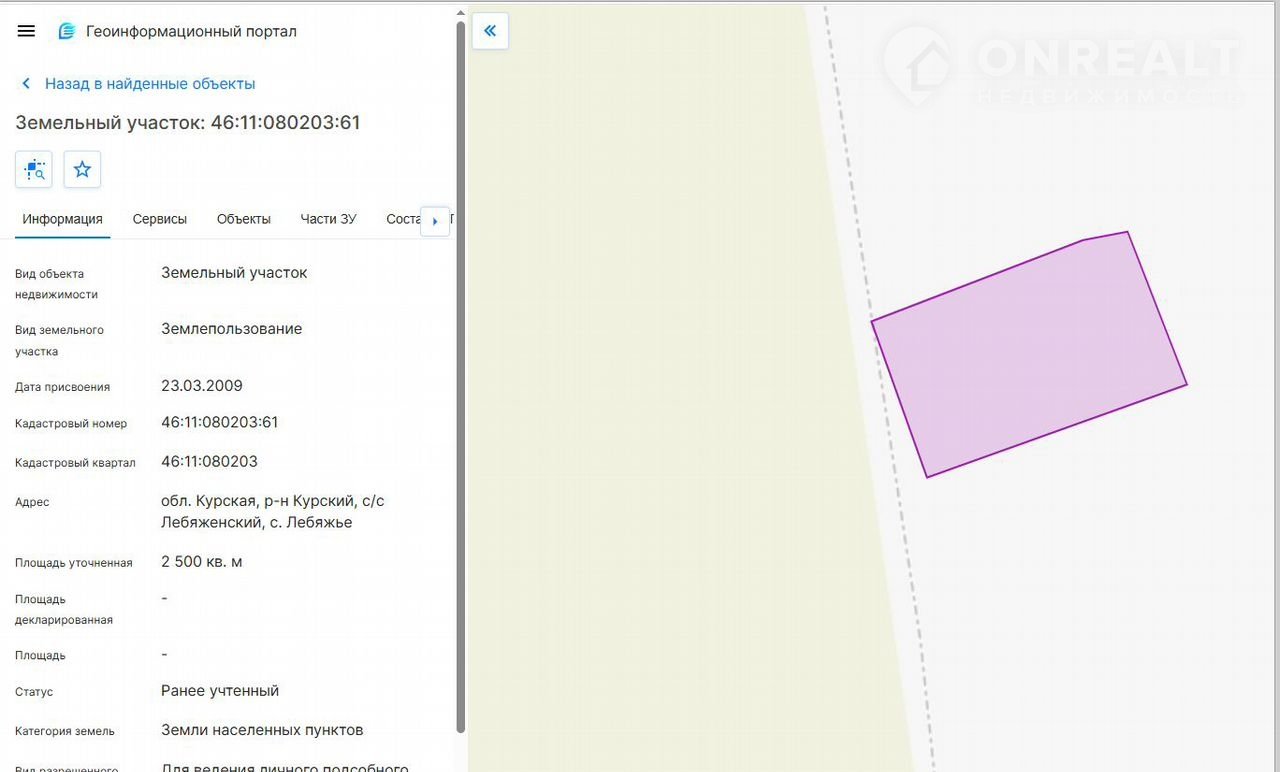Open the hamburger main menu
The image size is (1280, 772).
(27, 31)
